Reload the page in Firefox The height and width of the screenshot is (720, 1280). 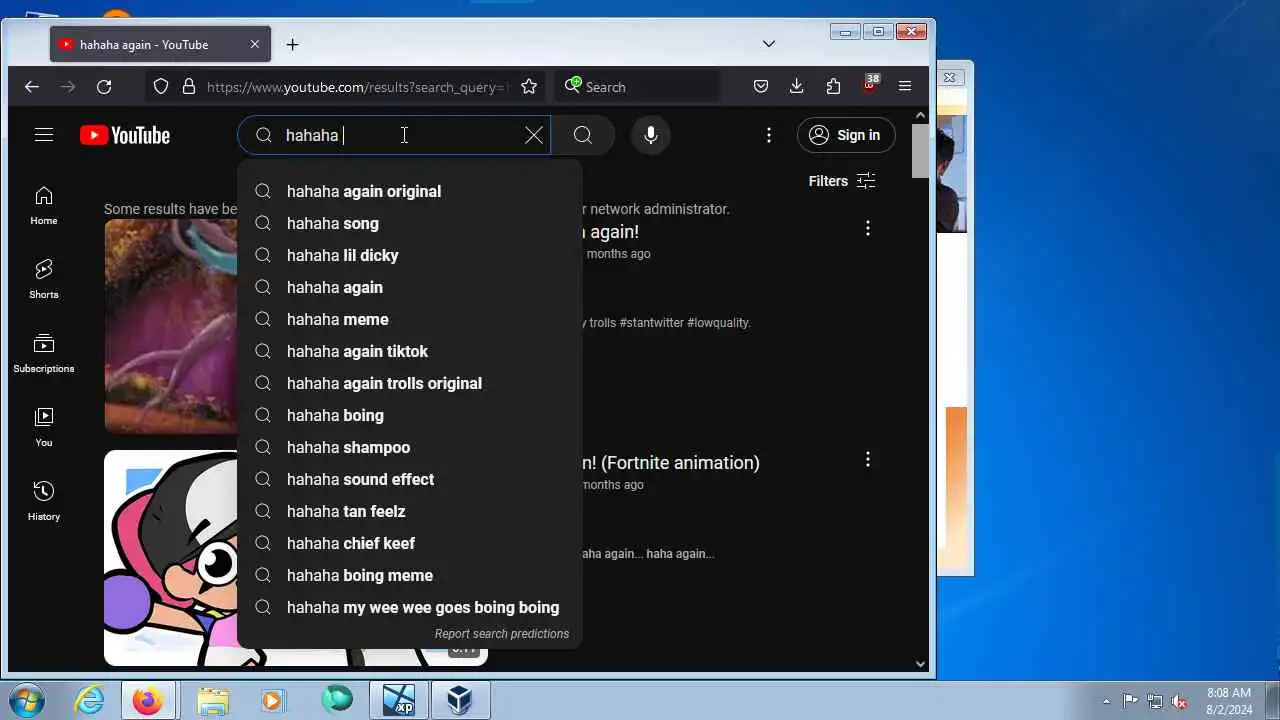coord(104,87)
